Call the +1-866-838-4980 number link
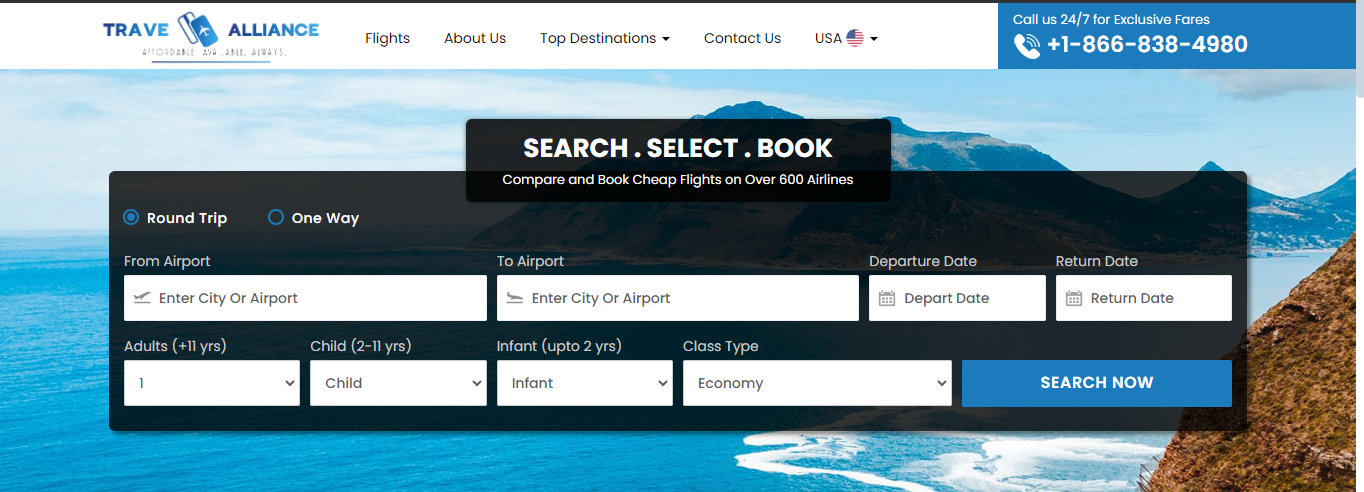This screenshot has width=1364, height=492. pyautogui.click(x=1147, y=44)
